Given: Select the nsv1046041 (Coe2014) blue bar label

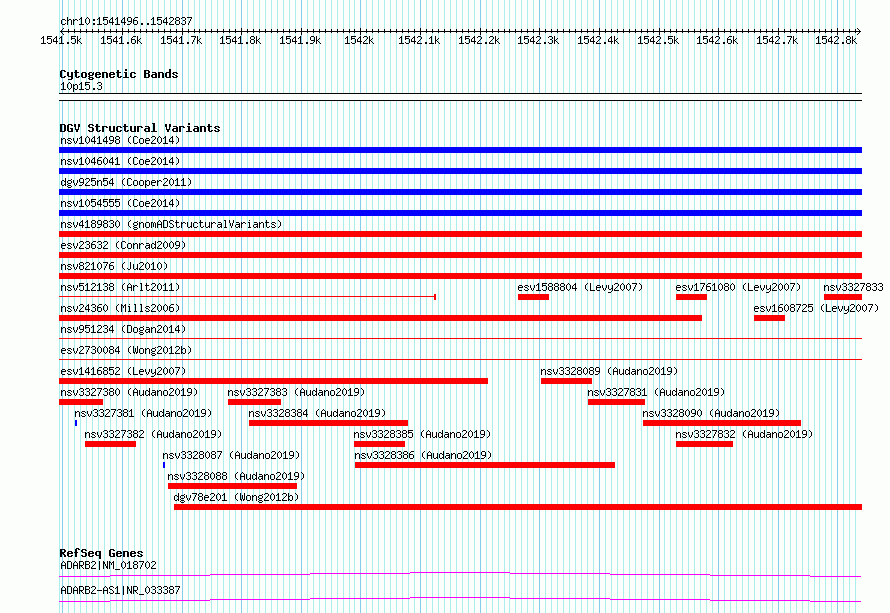Looking at the screenshot, I should (120, 161).
